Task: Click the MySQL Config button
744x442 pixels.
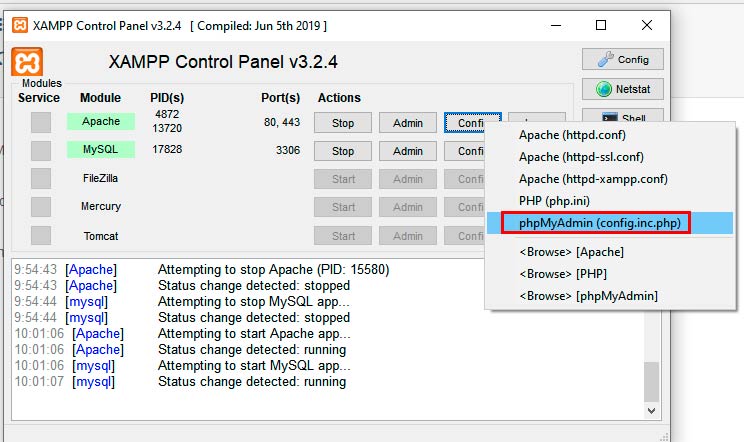Action: coord(465,151)
